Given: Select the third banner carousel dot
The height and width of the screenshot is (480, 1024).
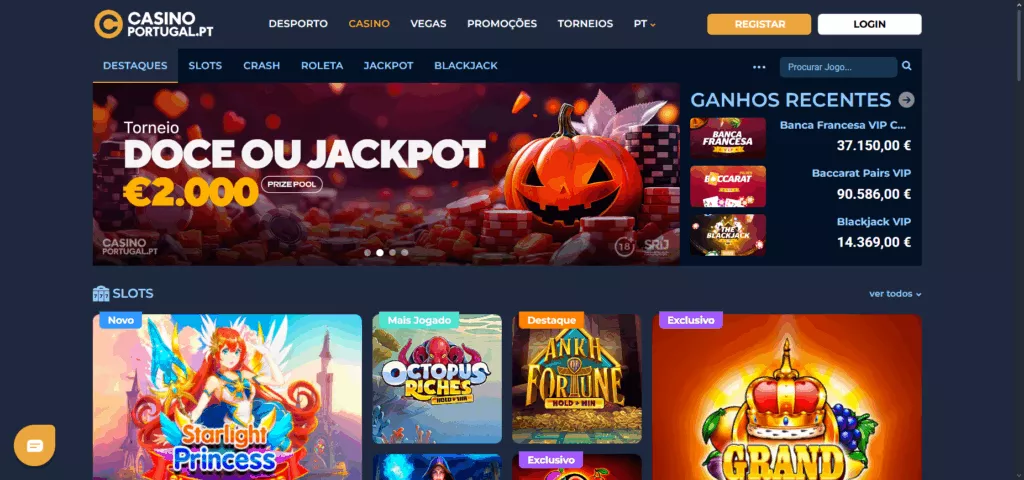Looking at the screenshot, I should (392, 252).
